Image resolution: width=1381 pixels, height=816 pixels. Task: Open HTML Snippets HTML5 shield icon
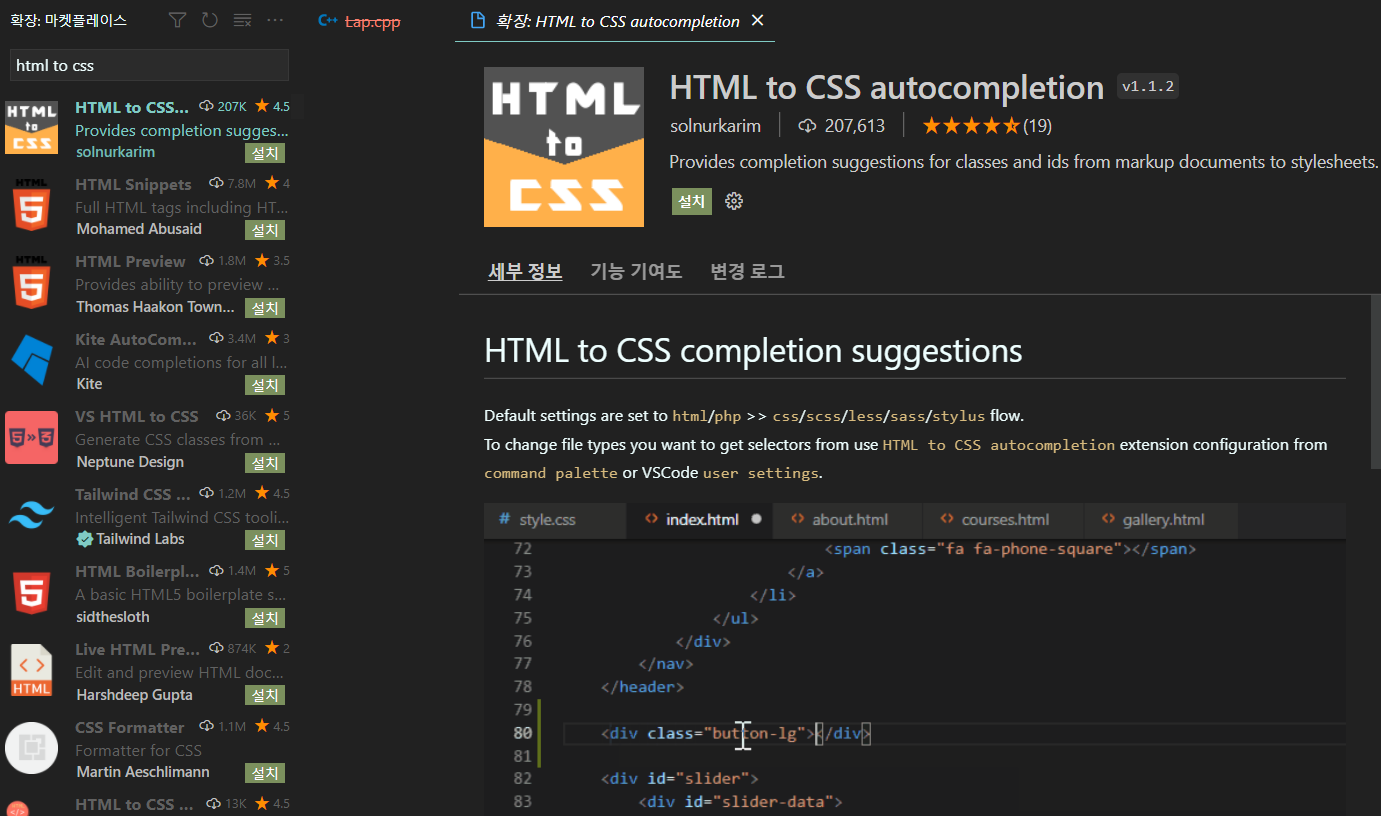pos(31,205)
